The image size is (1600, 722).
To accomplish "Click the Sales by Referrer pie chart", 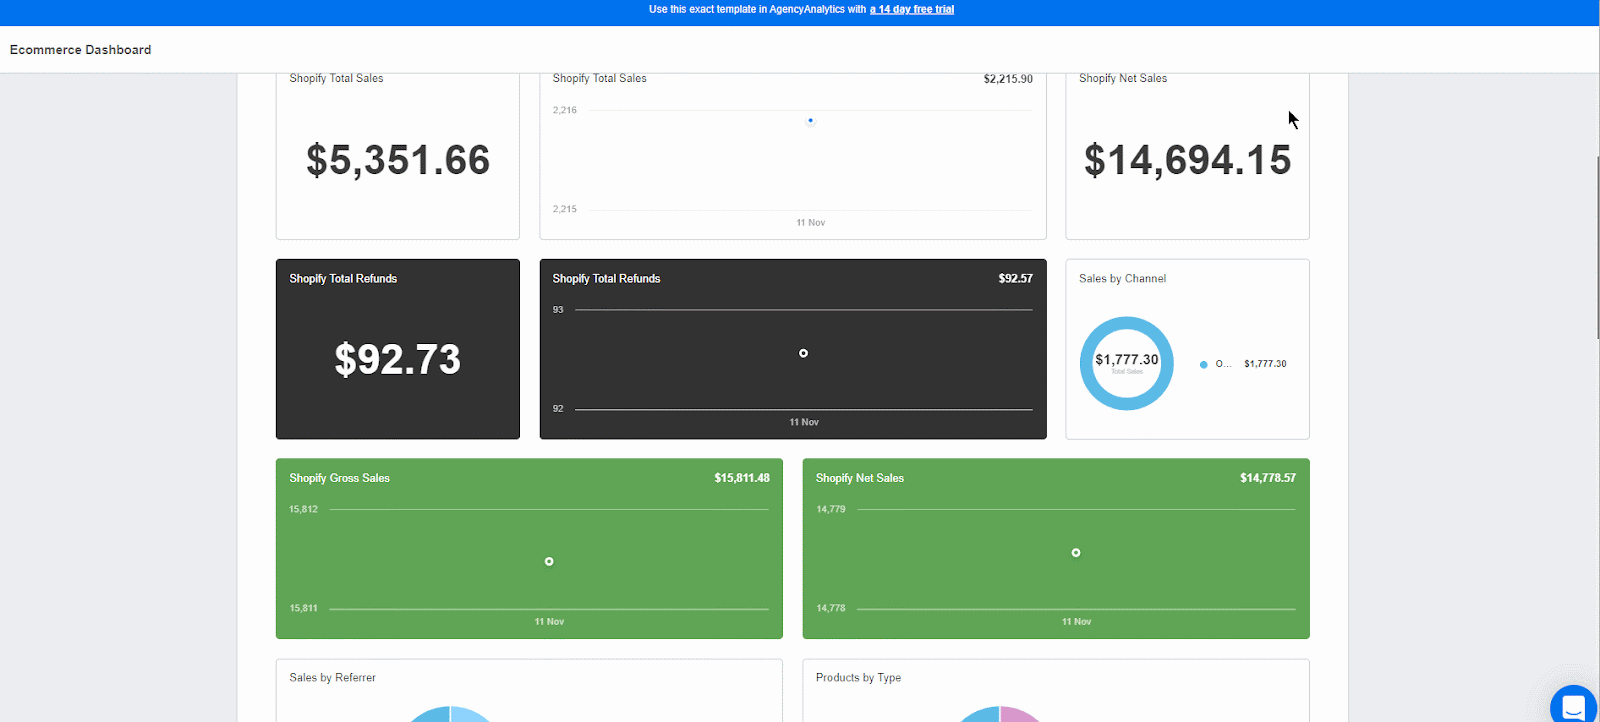I will pos(450,714).
